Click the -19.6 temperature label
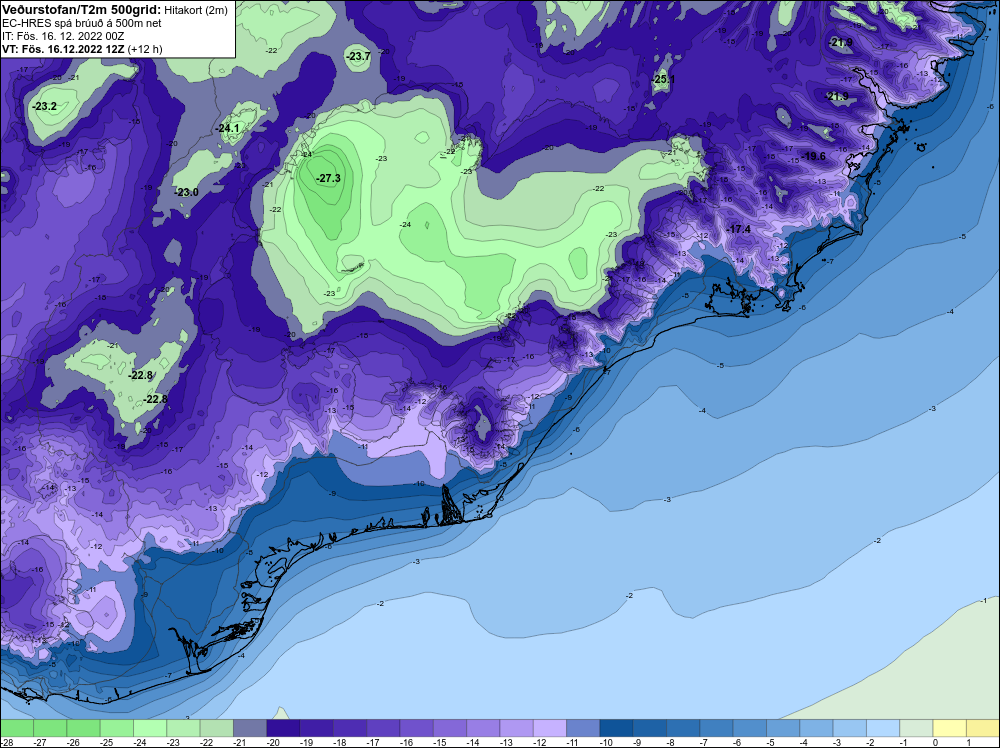Image resolution: width=1000 pixels, height=748 pixels. click(813, 156)
